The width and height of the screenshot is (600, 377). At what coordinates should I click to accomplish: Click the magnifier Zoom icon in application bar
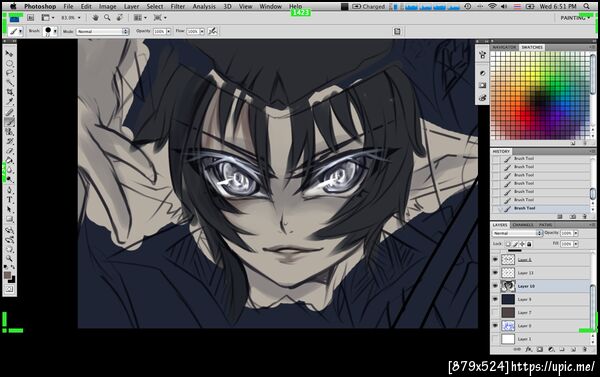(x=108, y=18)
